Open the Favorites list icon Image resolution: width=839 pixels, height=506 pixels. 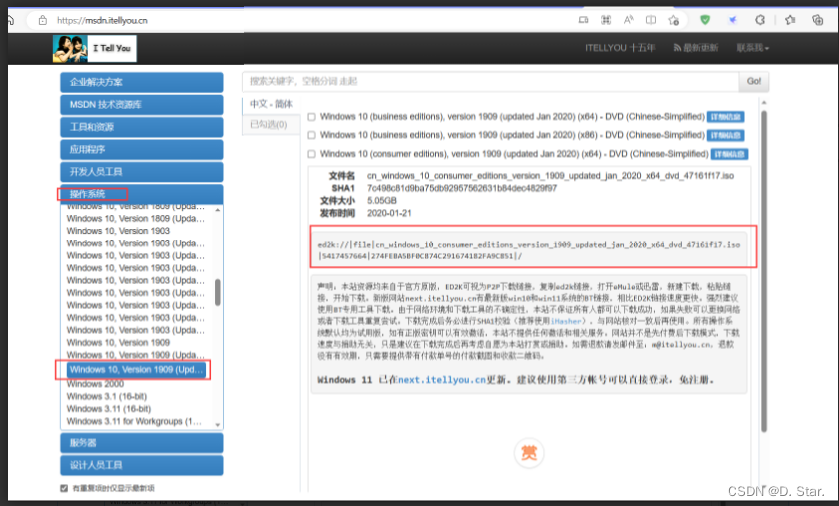pos(790,20)
